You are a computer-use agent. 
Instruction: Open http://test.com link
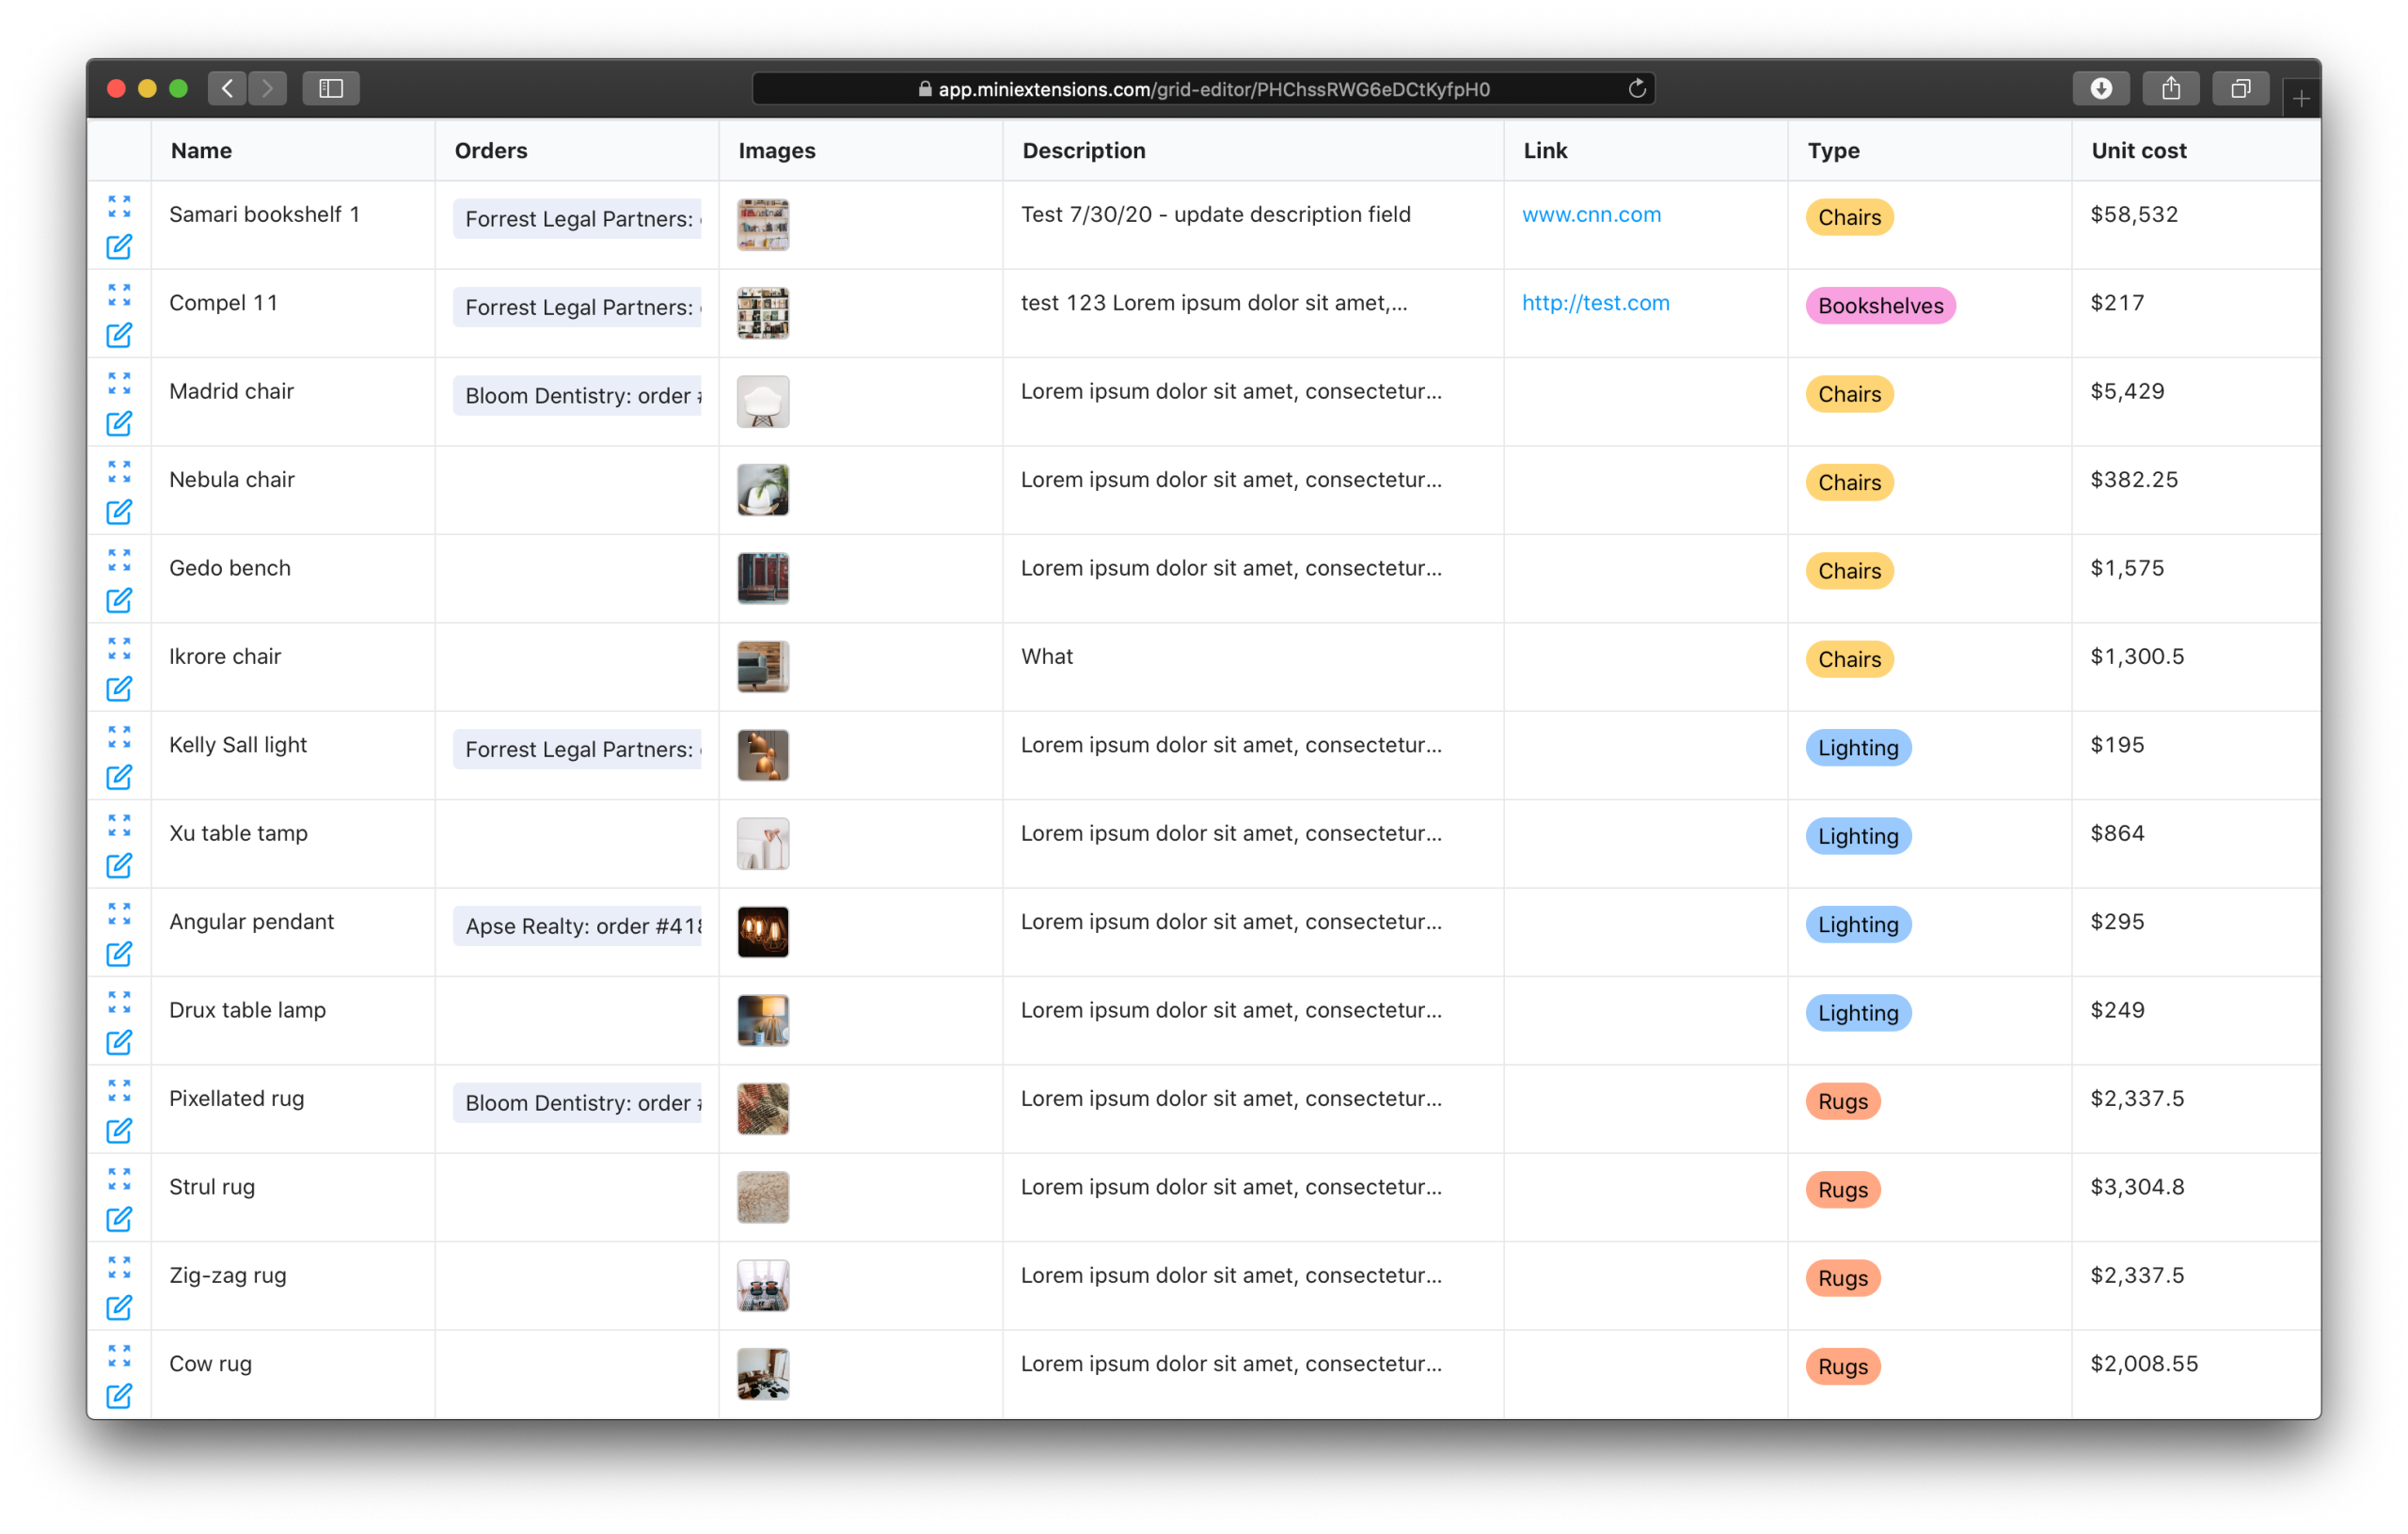1595,303
